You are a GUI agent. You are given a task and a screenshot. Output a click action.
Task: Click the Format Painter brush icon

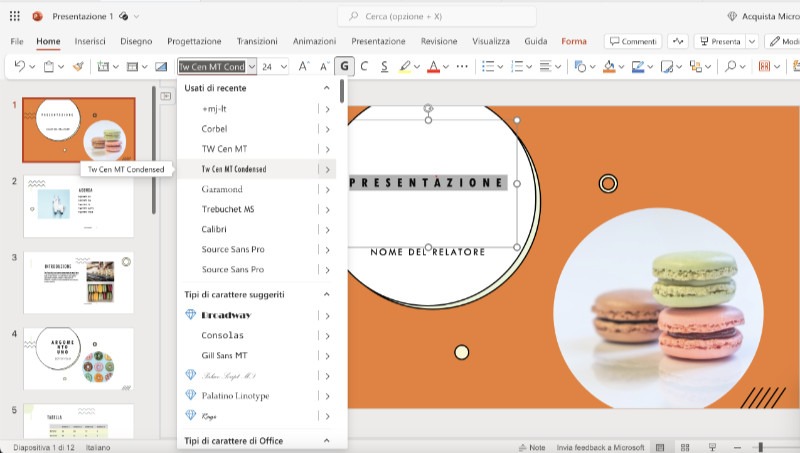(x=79, y=66)
